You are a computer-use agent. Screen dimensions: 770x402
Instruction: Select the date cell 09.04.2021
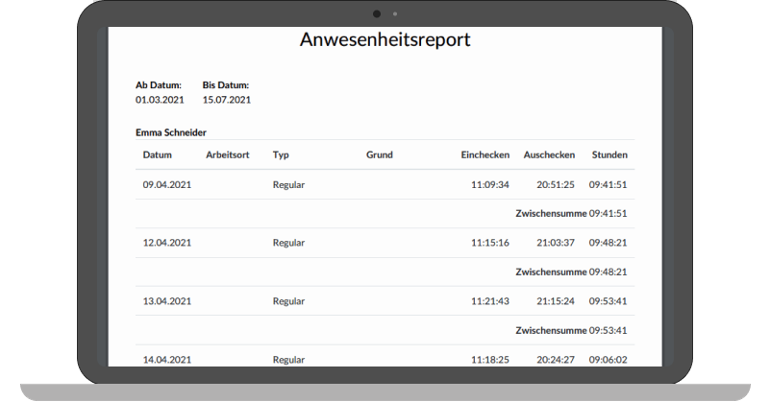click(x=167, y=185)
